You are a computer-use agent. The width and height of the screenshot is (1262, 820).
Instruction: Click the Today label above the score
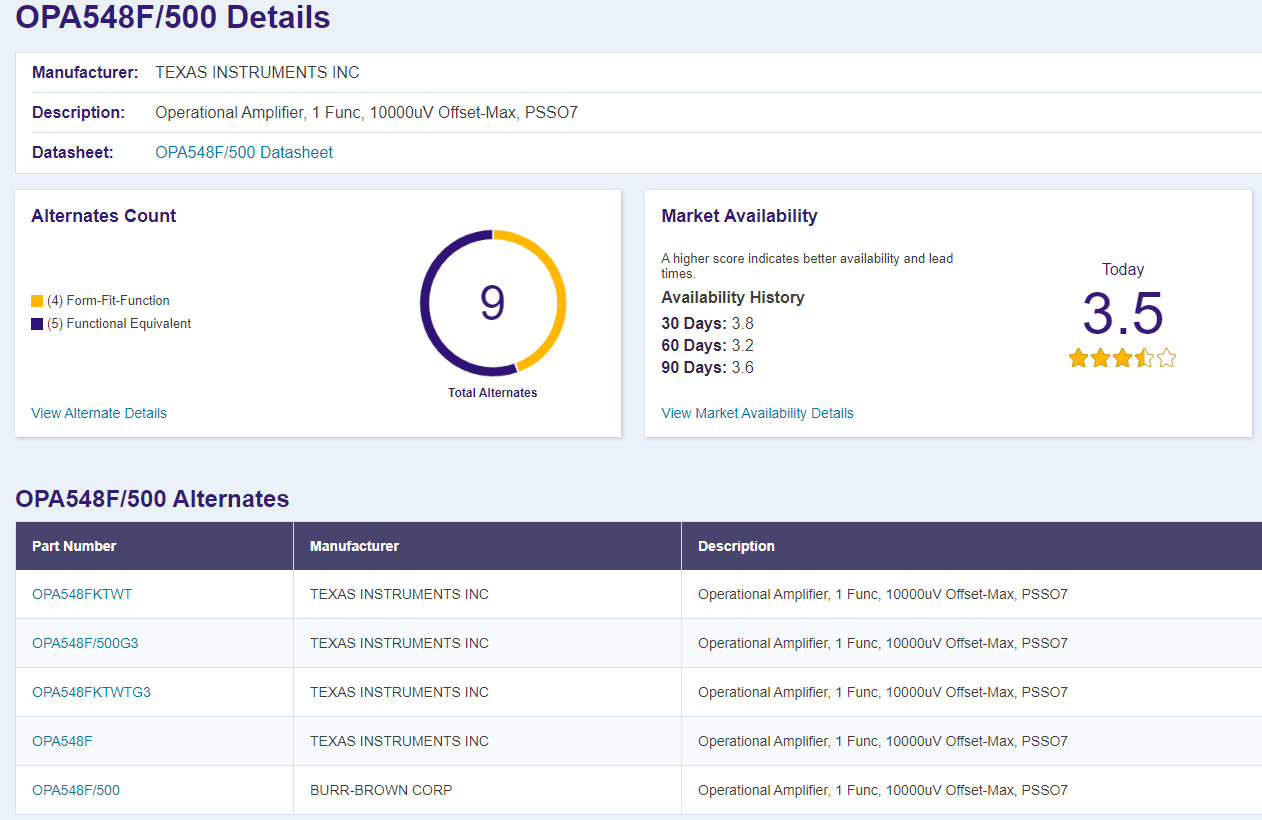pos(1123,269)
